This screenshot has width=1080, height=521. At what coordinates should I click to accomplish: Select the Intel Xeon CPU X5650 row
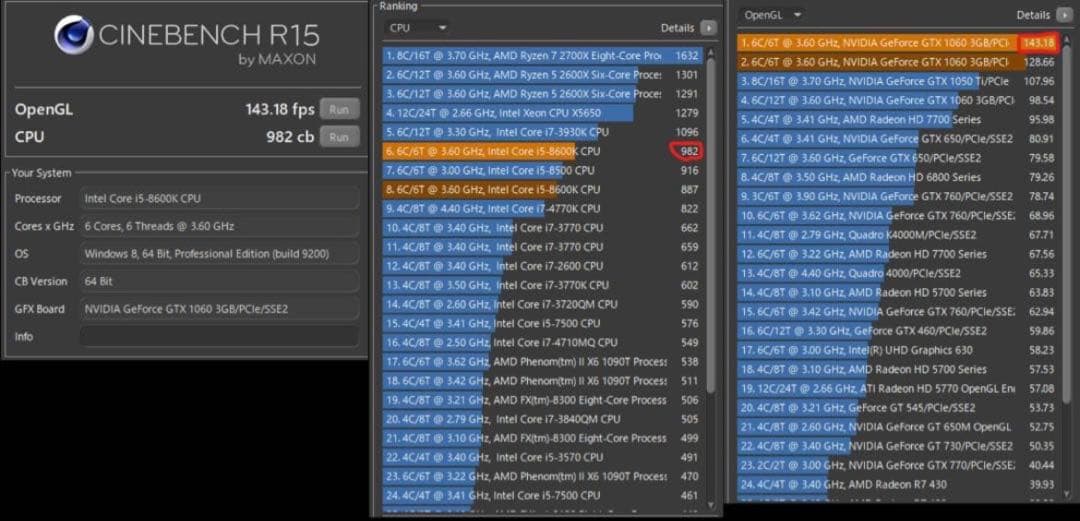point(543,113)
